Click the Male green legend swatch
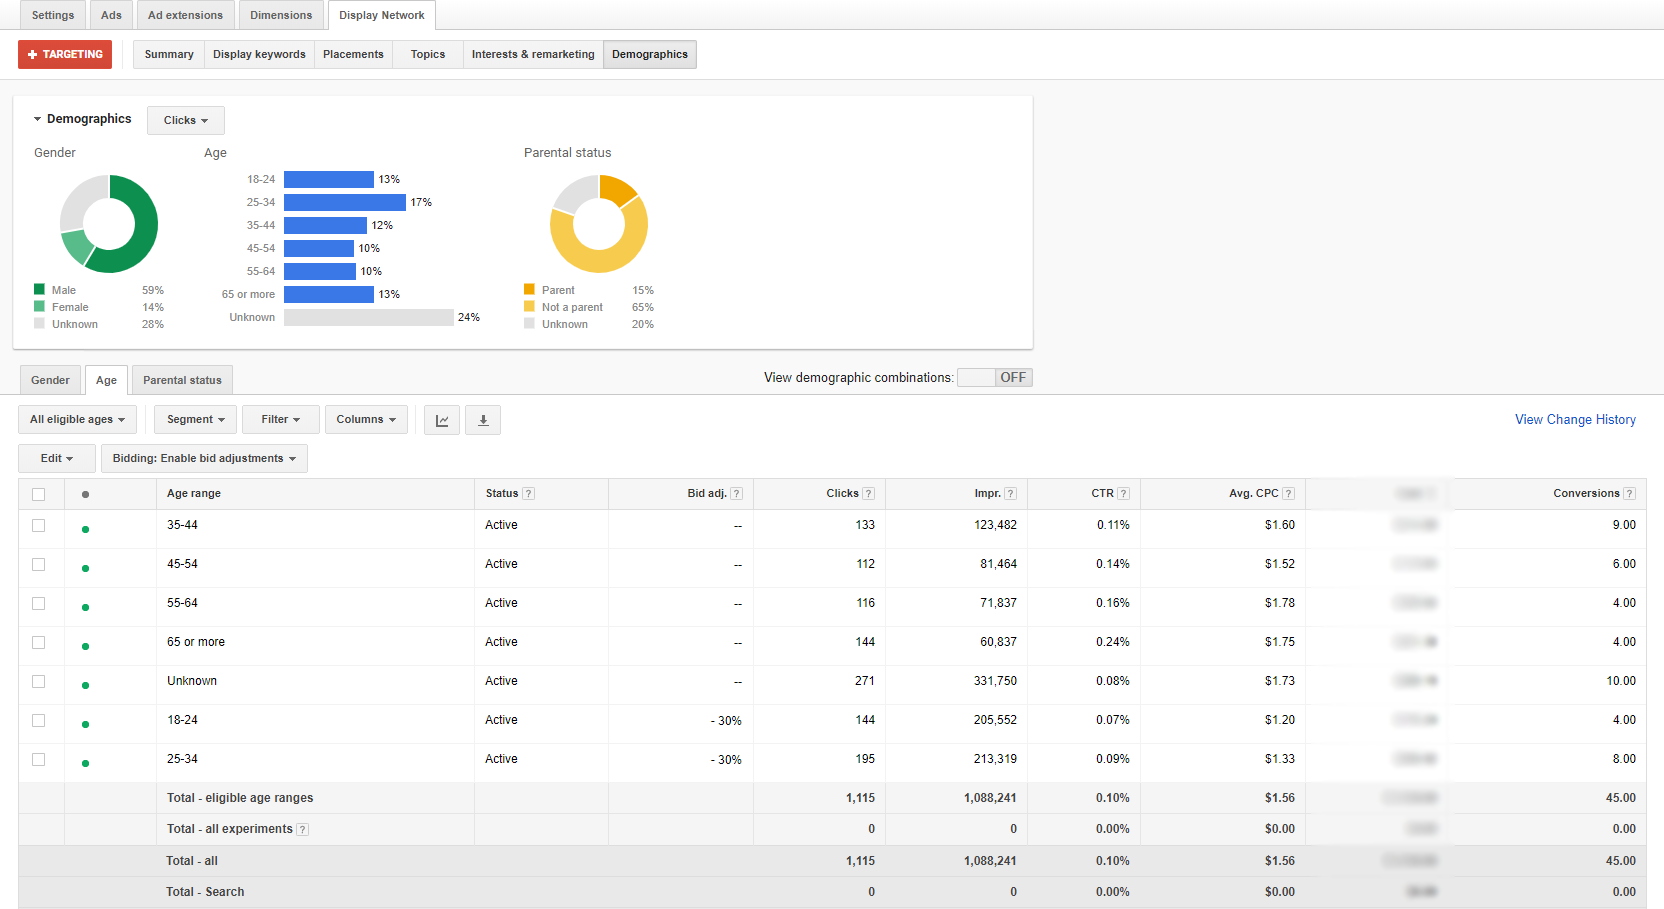This screenshot has height=909, width=1664. (x=39, y=289)
